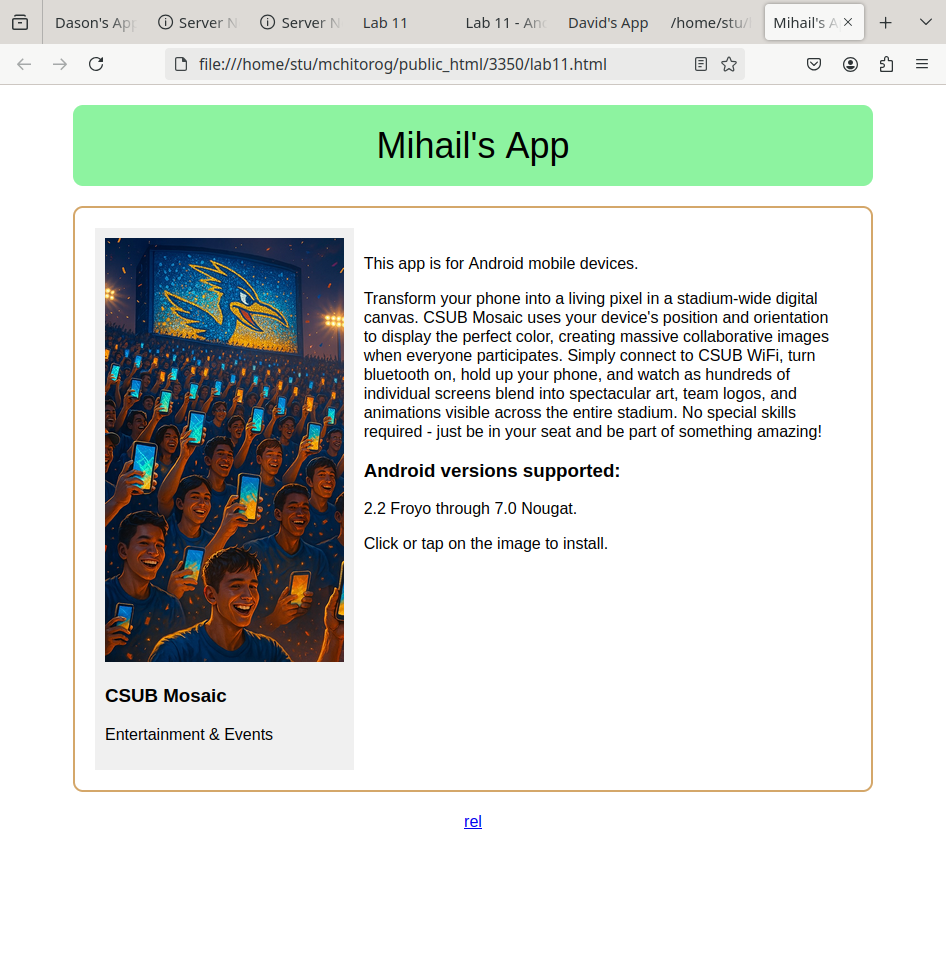Go forward to the next page

point(60,64)
